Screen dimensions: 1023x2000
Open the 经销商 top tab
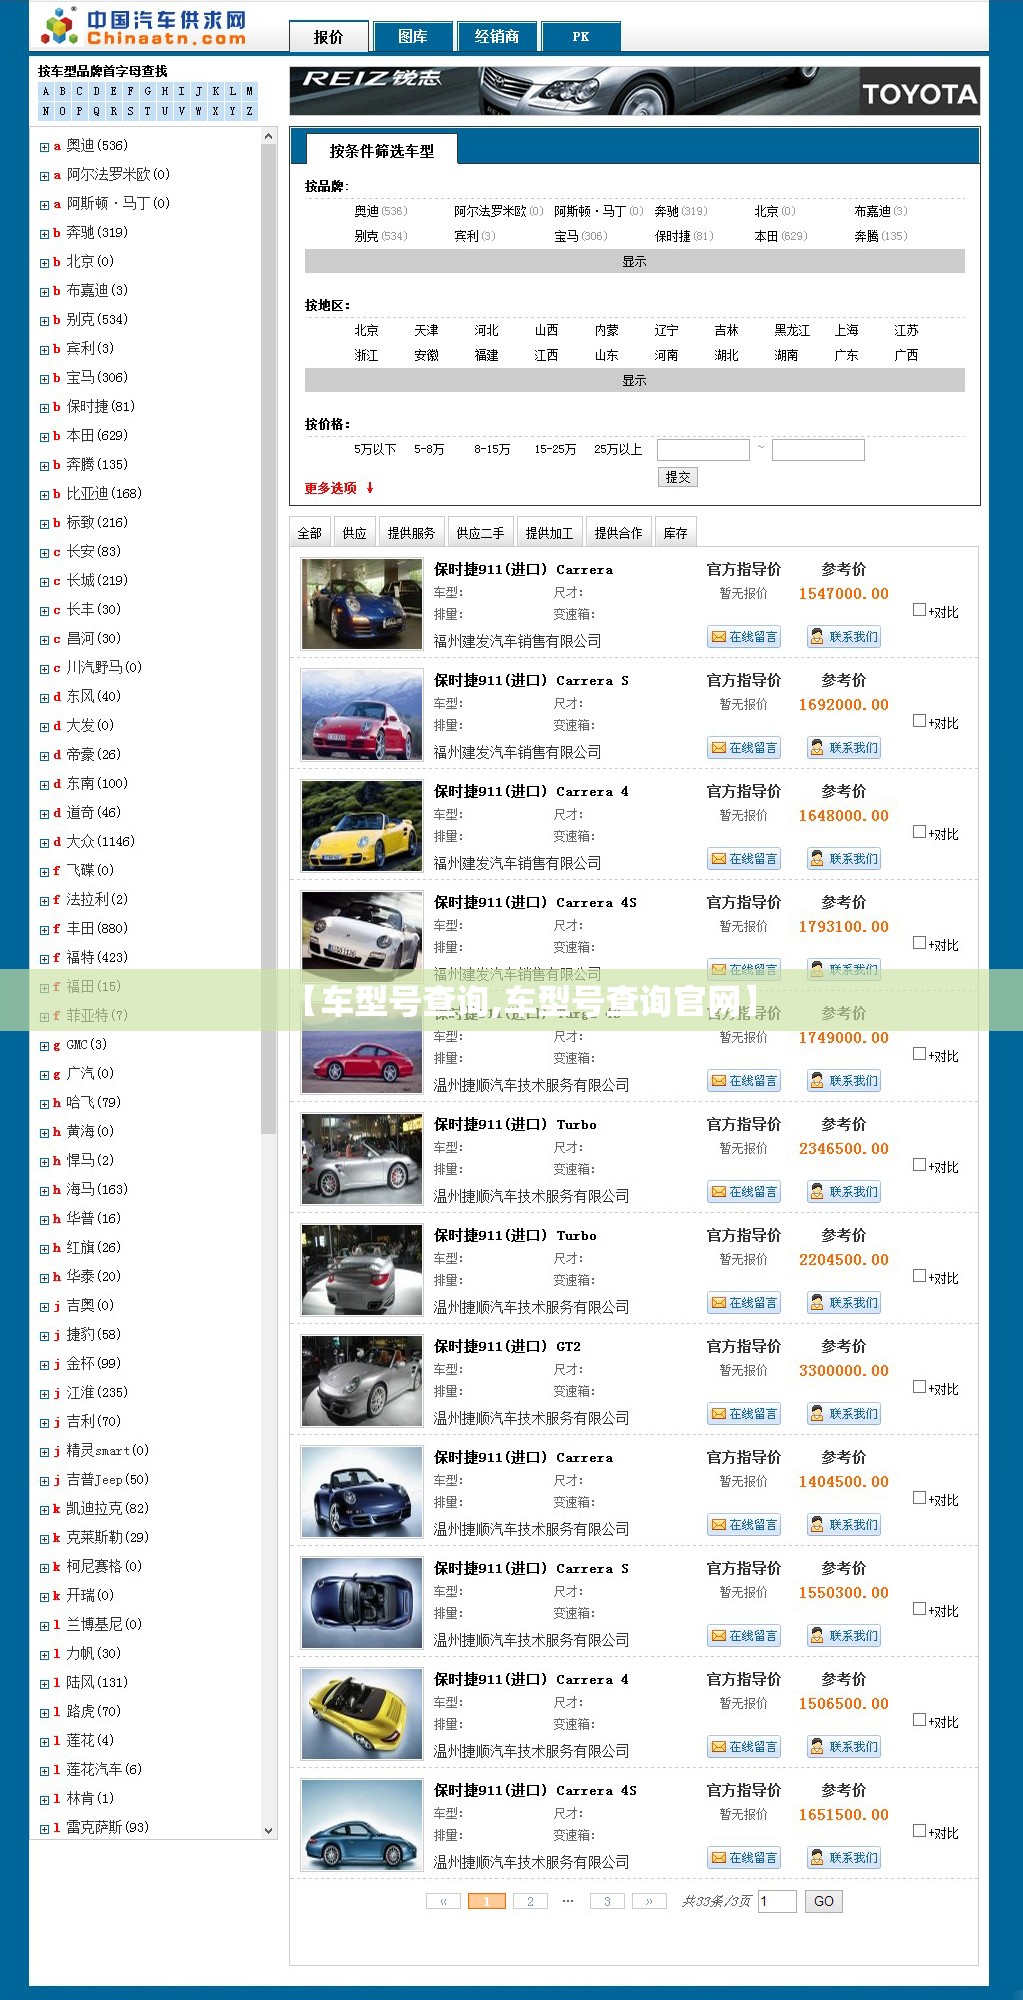(x=497, y=37)
